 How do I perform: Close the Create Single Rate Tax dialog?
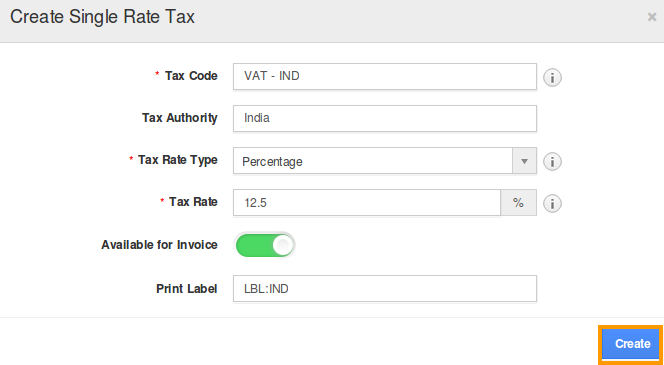pos(652,17)
